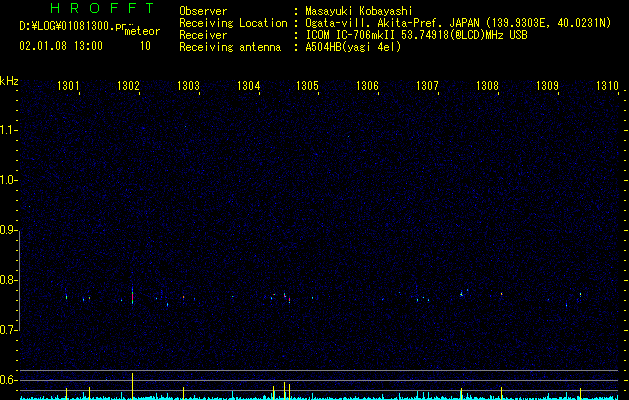Click the 1.1 frequency axis label
This screenshot has width=629, height=400.
[x=9, y=130]
